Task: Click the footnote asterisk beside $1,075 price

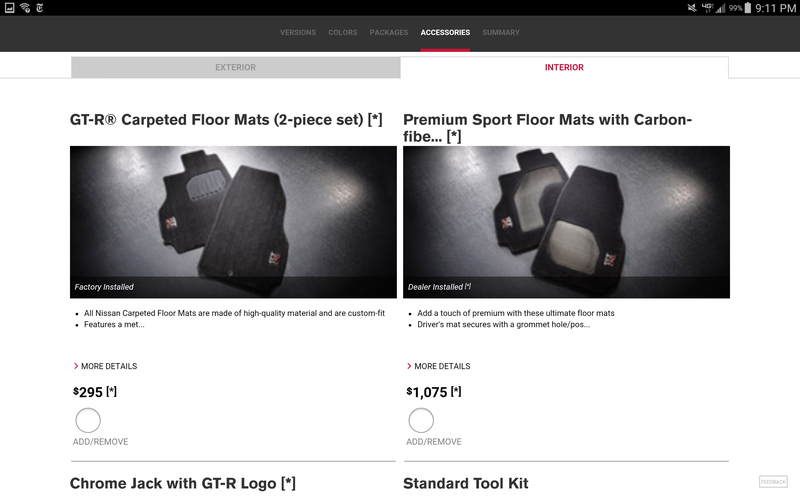Action: [x=456, y=391]
